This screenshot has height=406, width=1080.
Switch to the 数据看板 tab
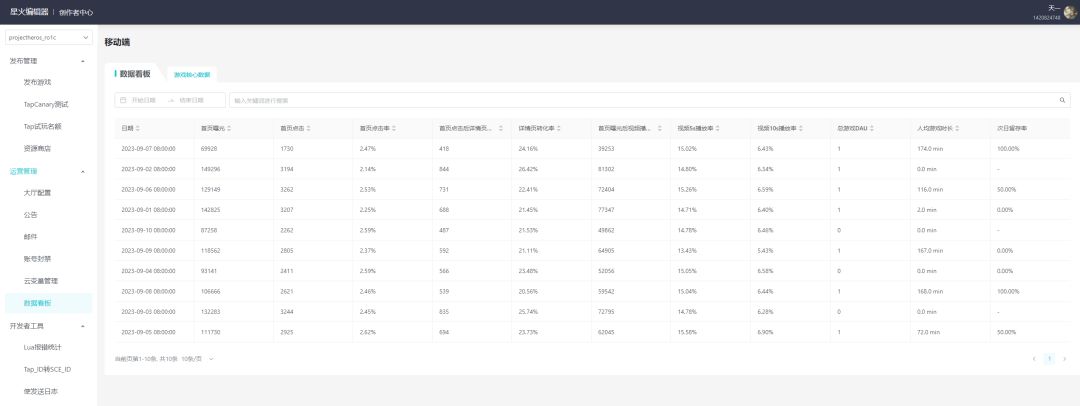[135, 74]
